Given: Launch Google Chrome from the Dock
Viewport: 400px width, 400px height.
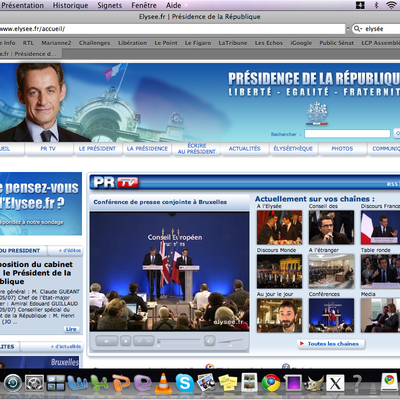Looking at the screenshot, I should (271, 383).
